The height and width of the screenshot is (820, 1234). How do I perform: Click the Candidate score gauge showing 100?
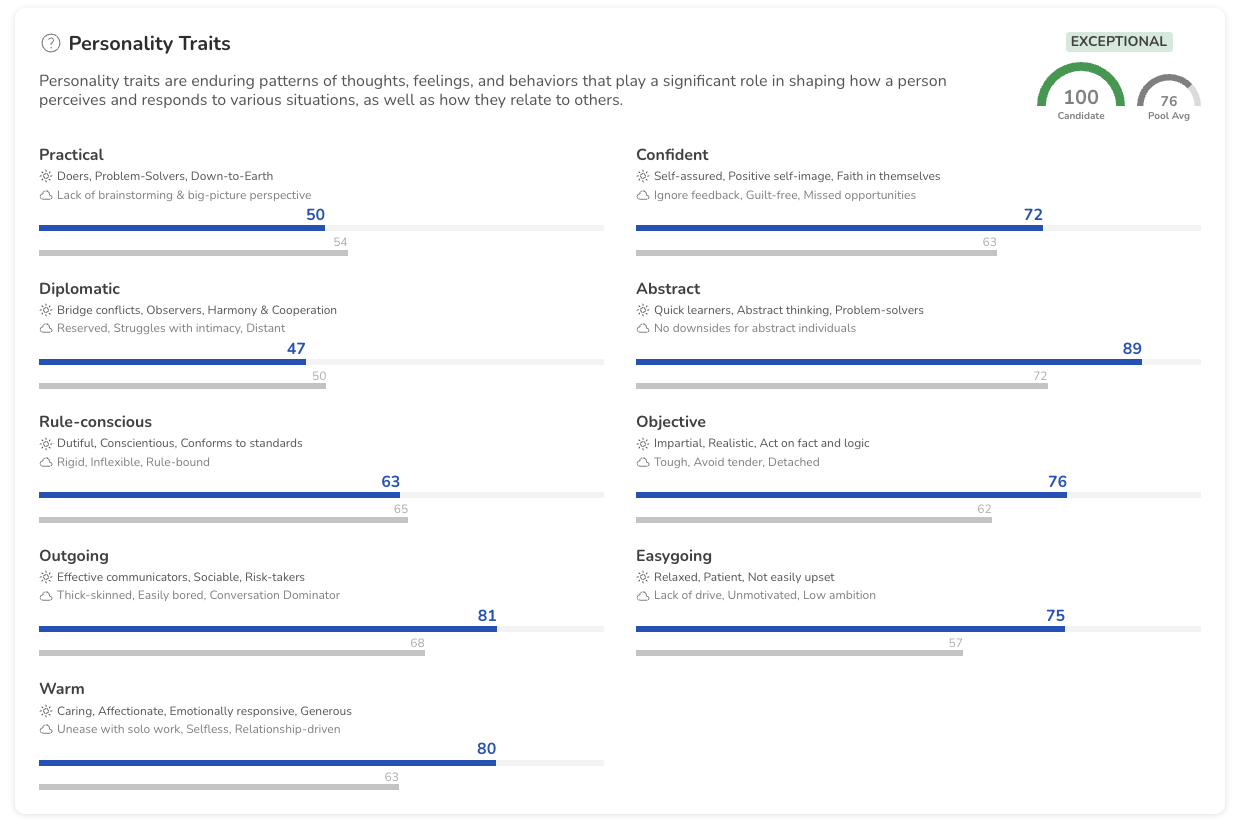pyautogui.click(x=1080, y=95)
